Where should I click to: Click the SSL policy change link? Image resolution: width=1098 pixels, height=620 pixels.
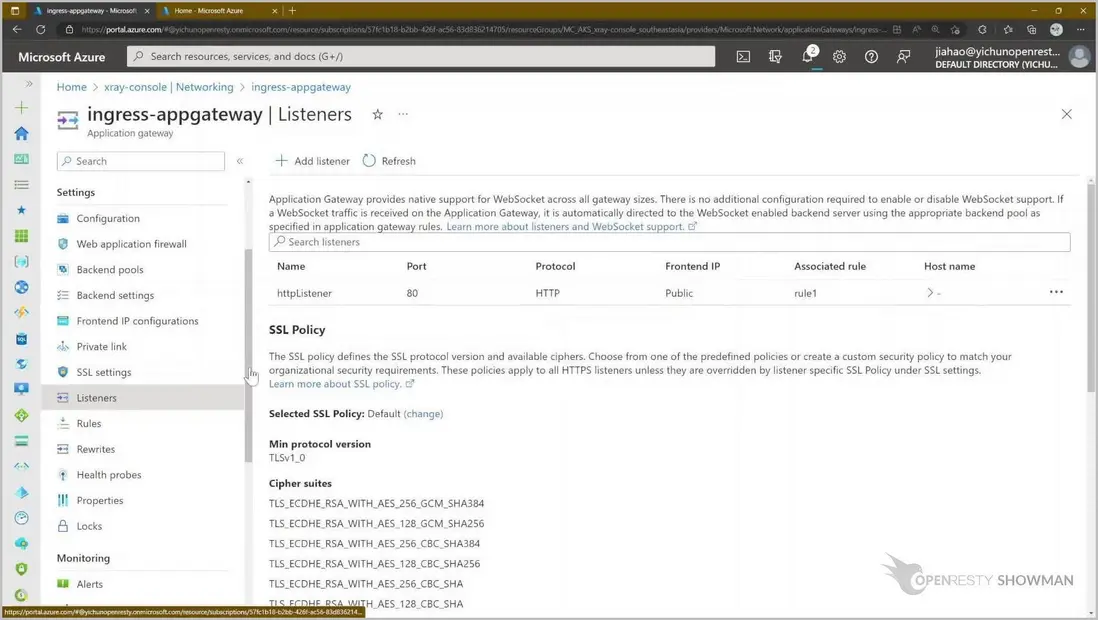423,414
